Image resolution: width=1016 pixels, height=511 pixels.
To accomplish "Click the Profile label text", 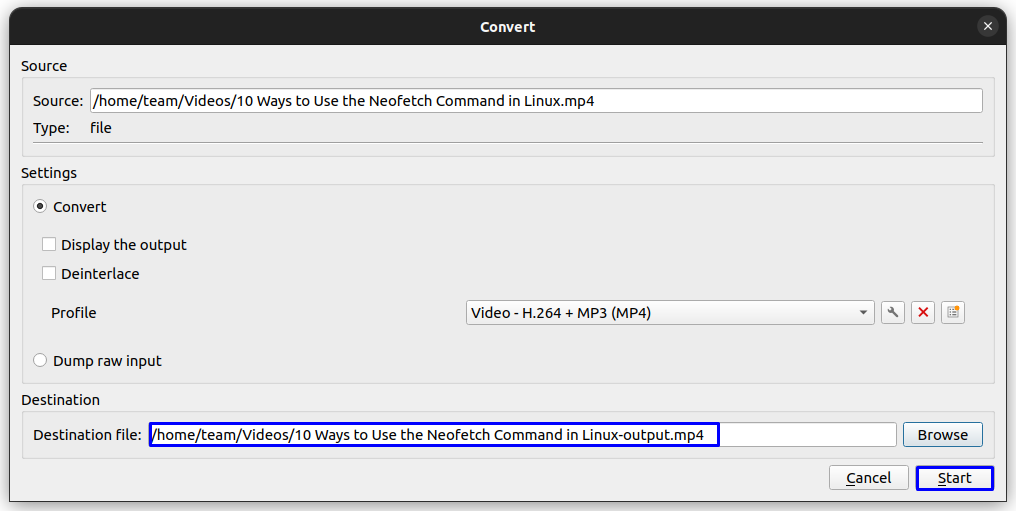I will point(74,313).
